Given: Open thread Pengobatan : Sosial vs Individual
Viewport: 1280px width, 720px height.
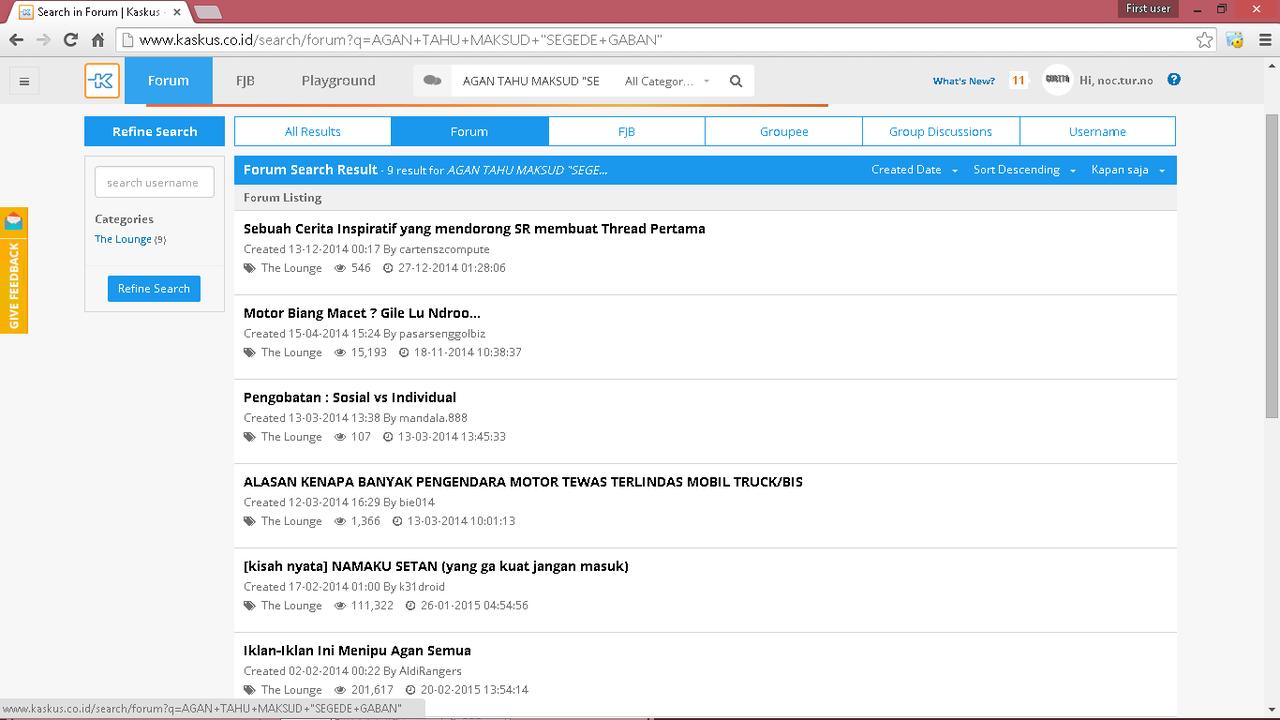Looking at the screenshot, I should [350, 397].
